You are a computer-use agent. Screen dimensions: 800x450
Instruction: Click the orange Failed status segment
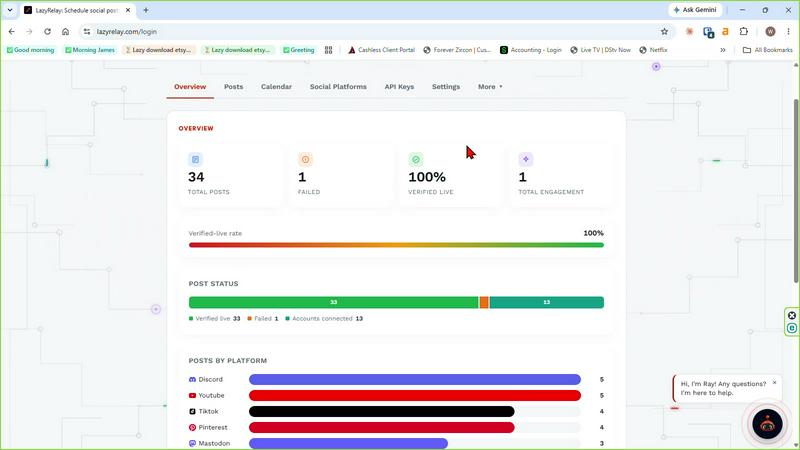click(484, 303)
